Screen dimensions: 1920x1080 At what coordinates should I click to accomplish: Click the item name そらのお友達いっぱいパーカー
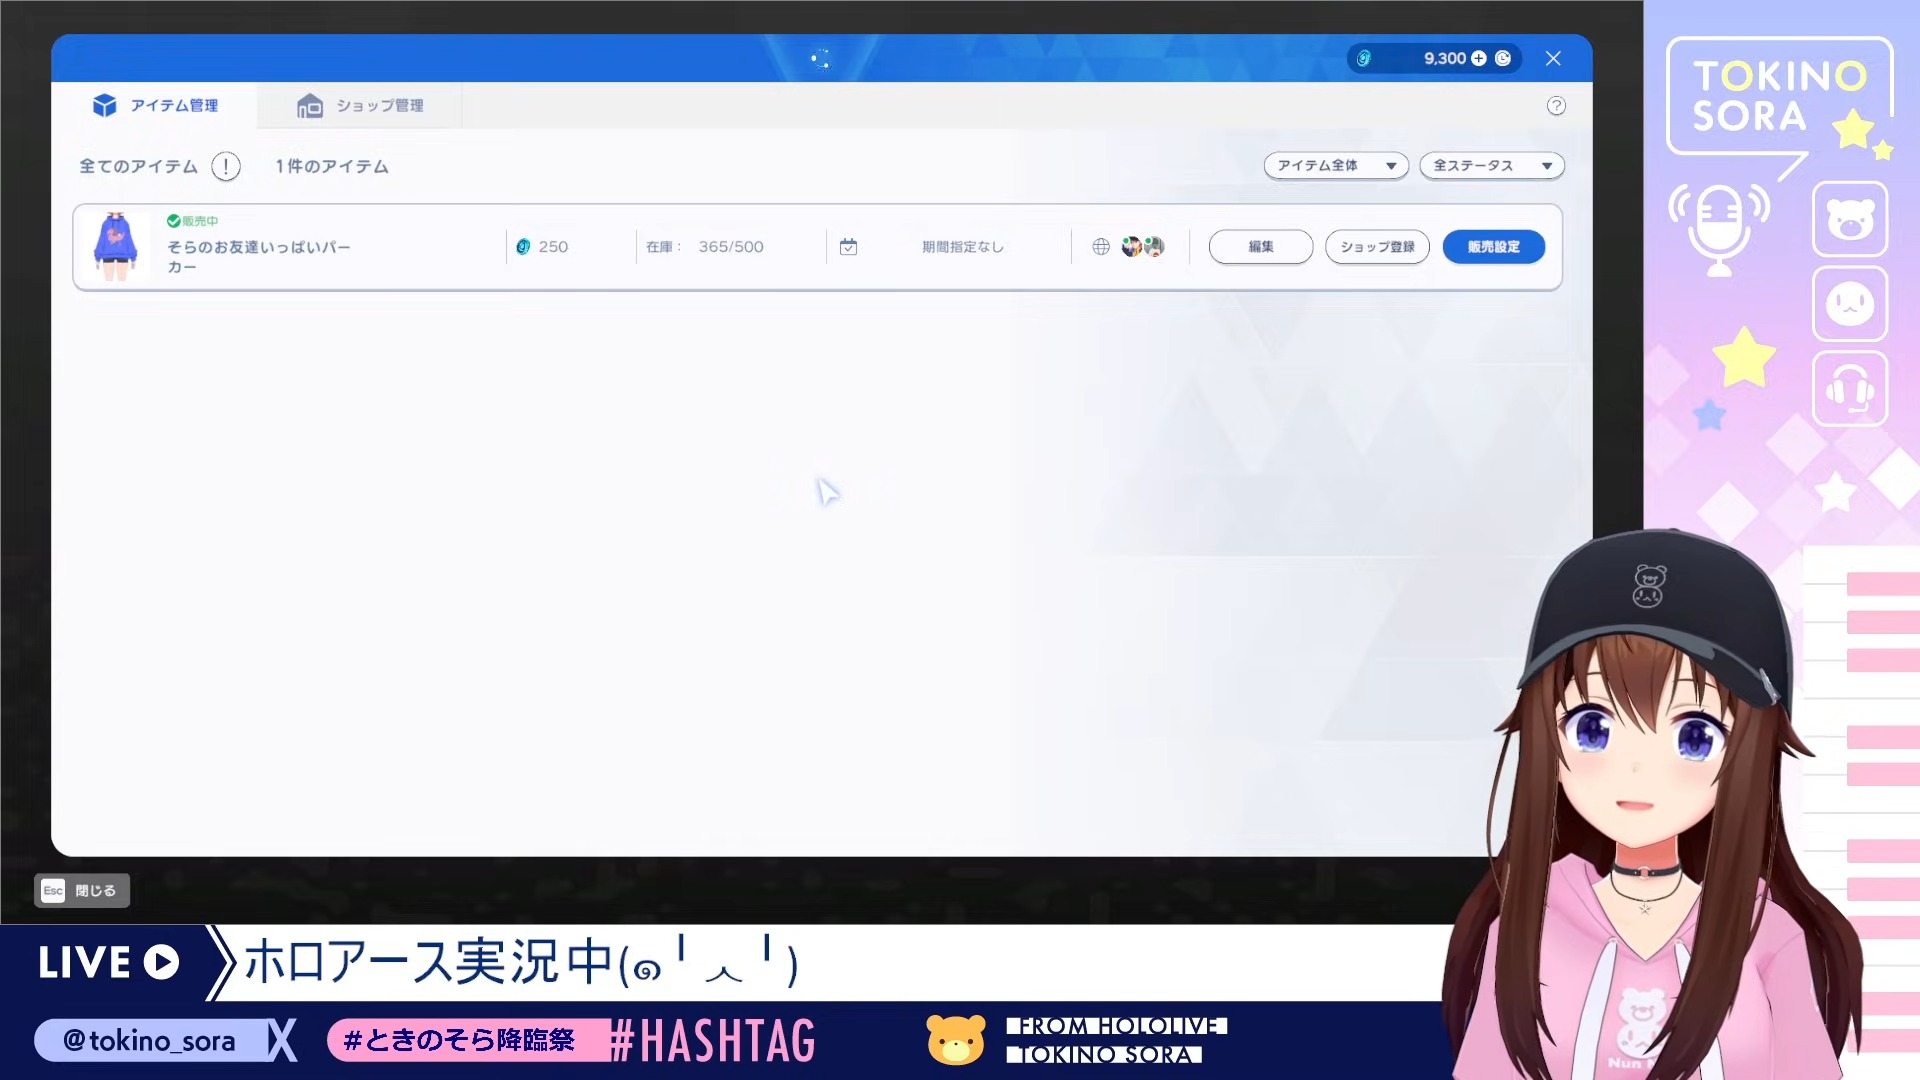coord(259,257)
